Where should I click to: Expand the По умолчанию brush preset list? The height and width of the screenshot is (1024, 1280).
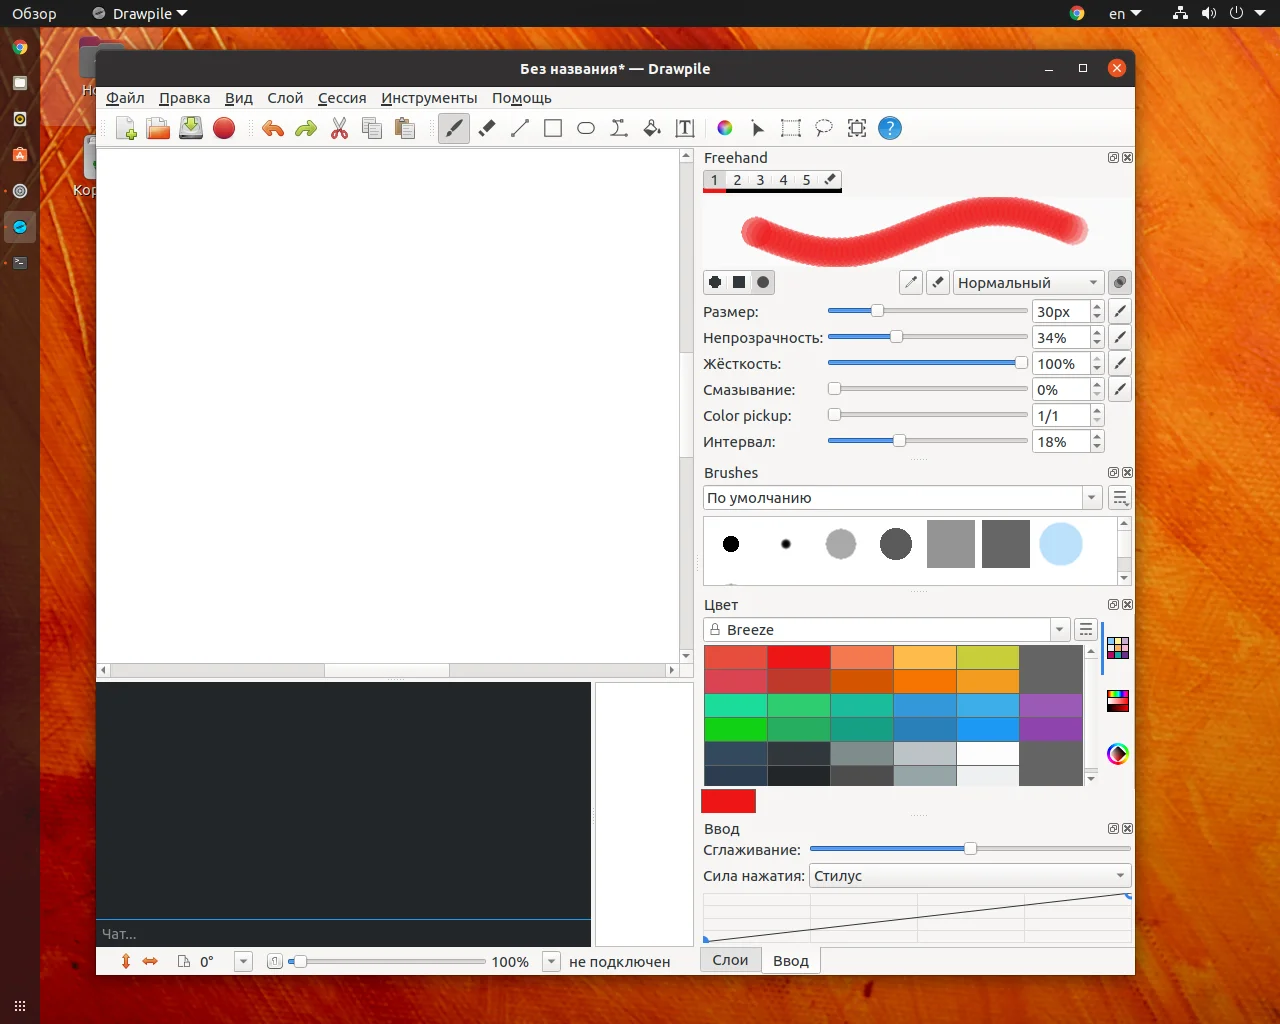coord(1091,497)
